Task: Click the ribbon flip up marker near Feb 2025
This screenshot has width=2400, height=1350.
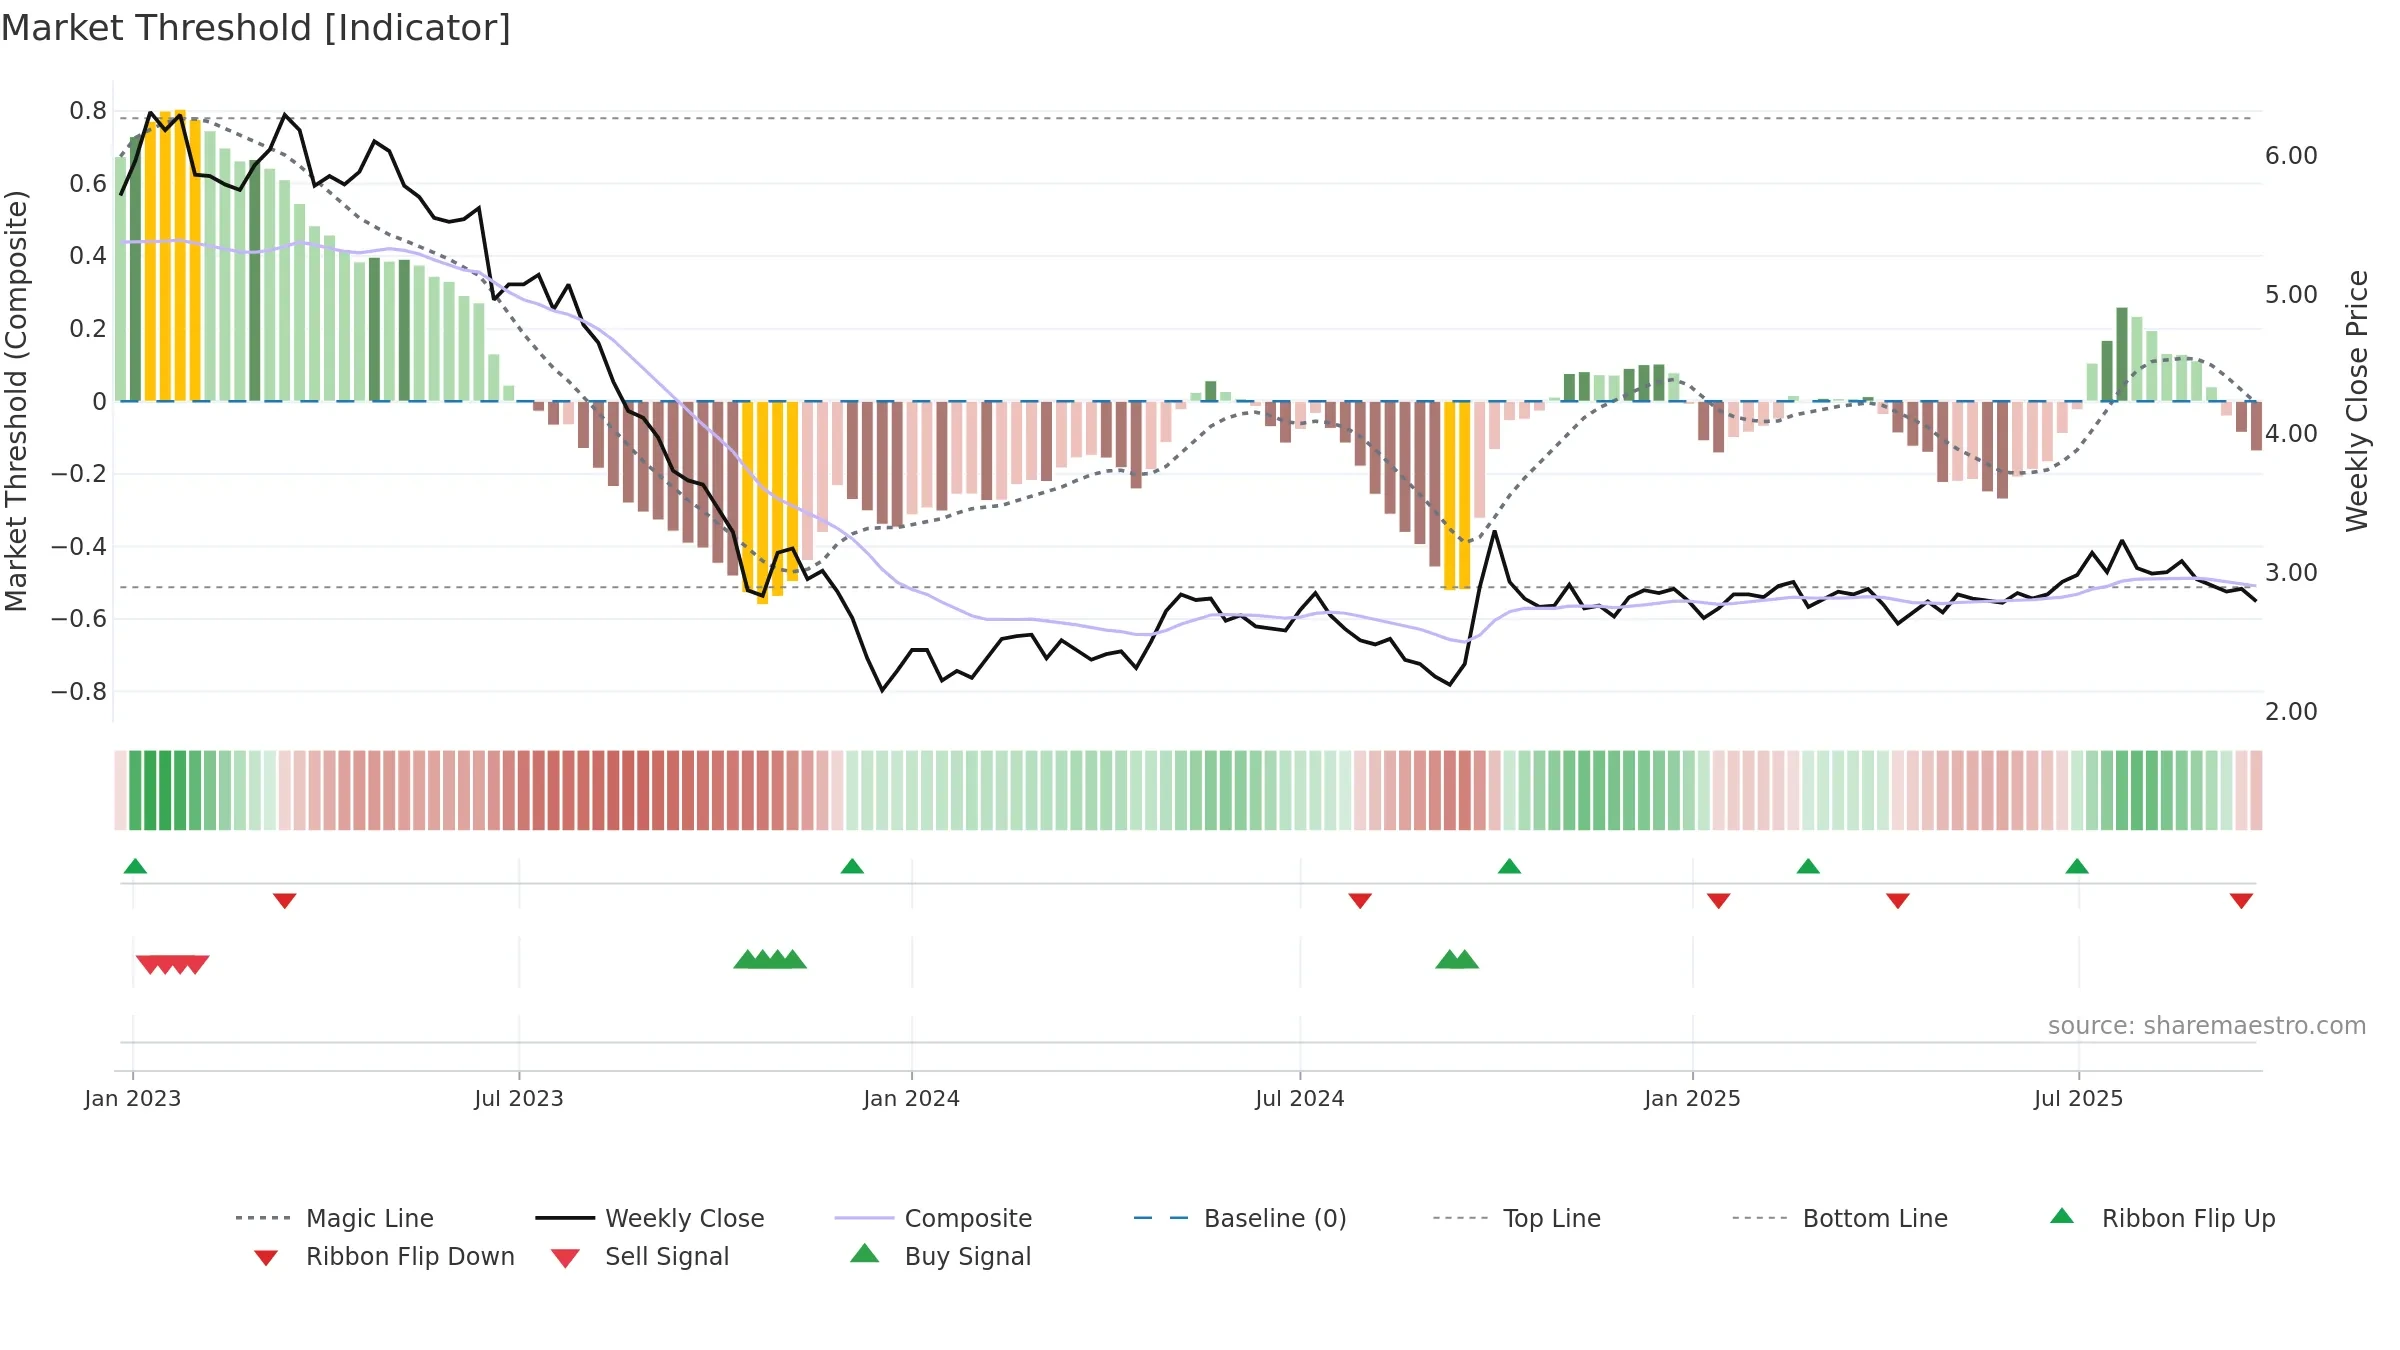Action: pos(1808,866)
